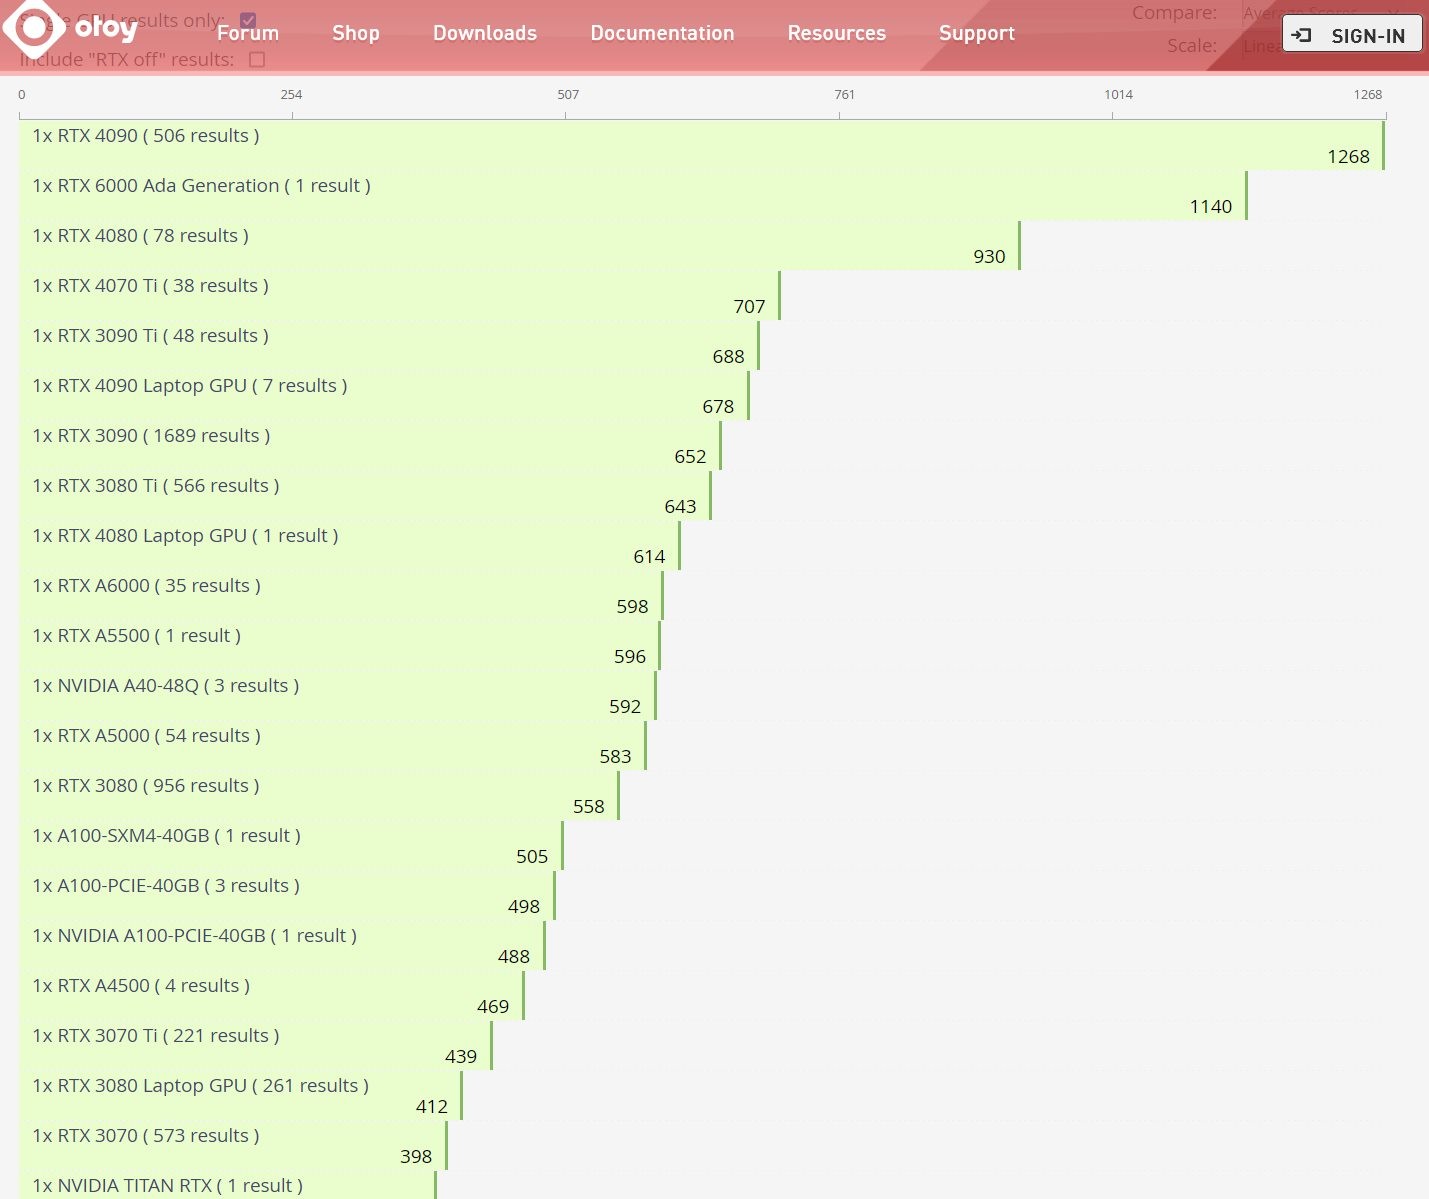Select the 507 axis tick label
The height and width of the screenshot is (1199, 1429).
568,95
